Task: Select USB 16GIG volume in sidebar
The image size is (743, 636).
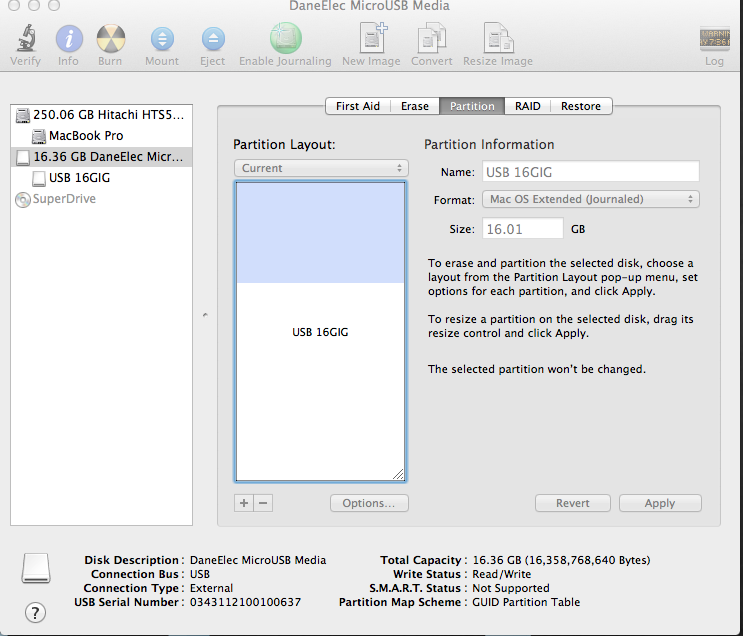Action: coord(101,178)
